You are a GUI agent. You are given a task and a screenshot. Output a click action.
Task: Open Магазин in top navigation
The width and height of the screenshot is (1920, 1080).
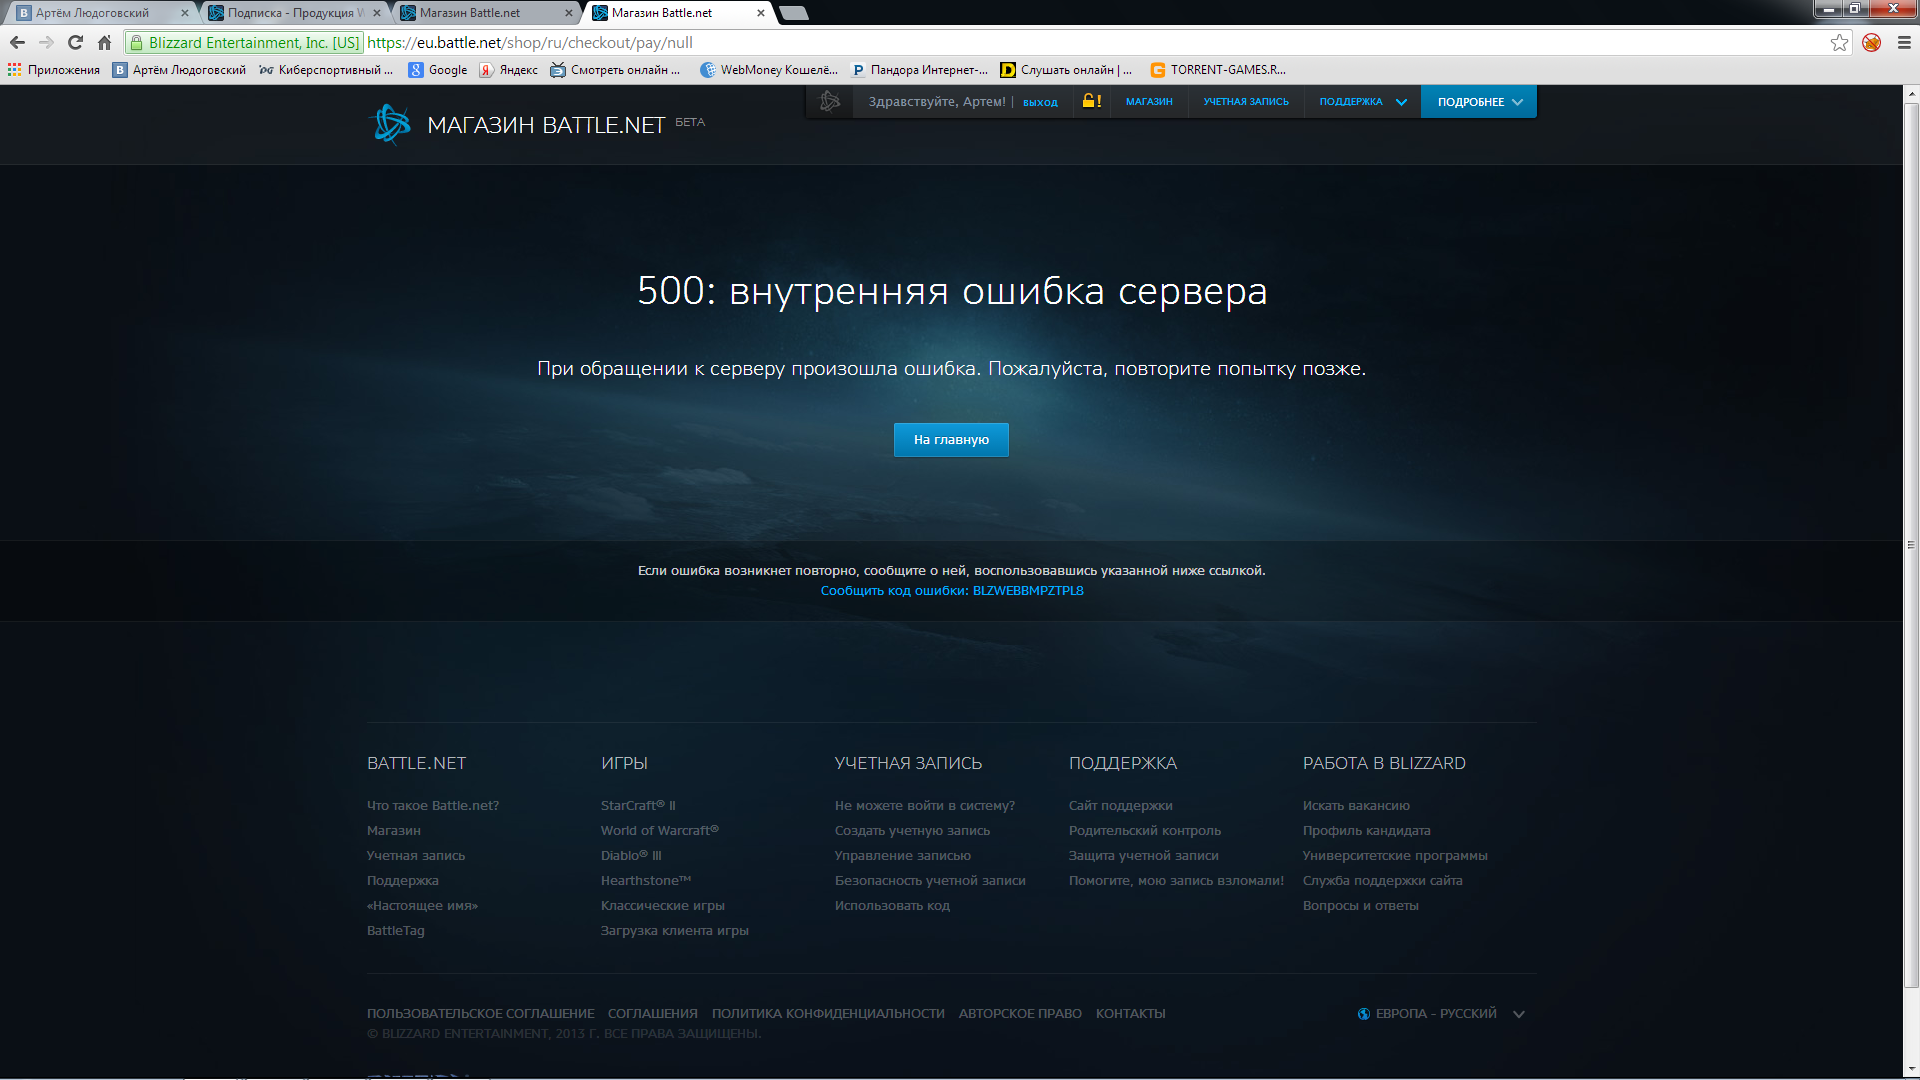click(1149, 102)
